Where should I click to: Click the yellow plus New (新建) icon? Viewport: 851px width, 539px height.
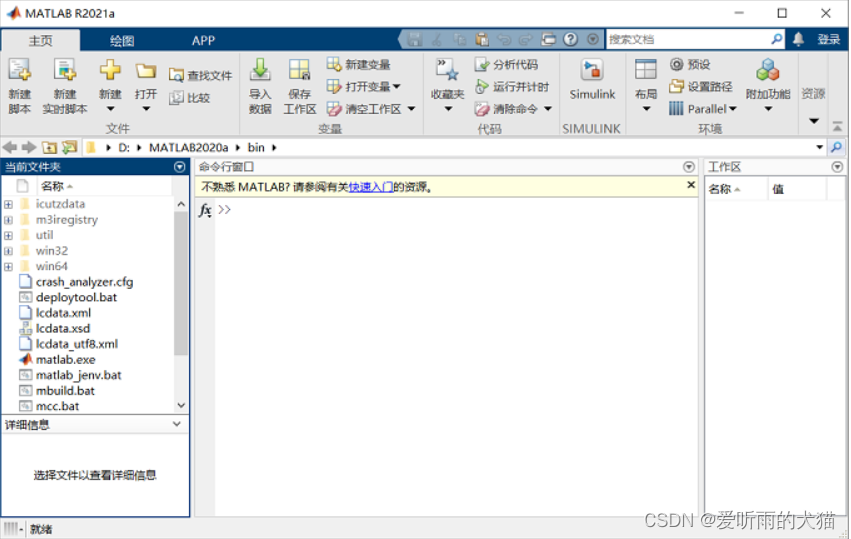[x=110, y=71]
